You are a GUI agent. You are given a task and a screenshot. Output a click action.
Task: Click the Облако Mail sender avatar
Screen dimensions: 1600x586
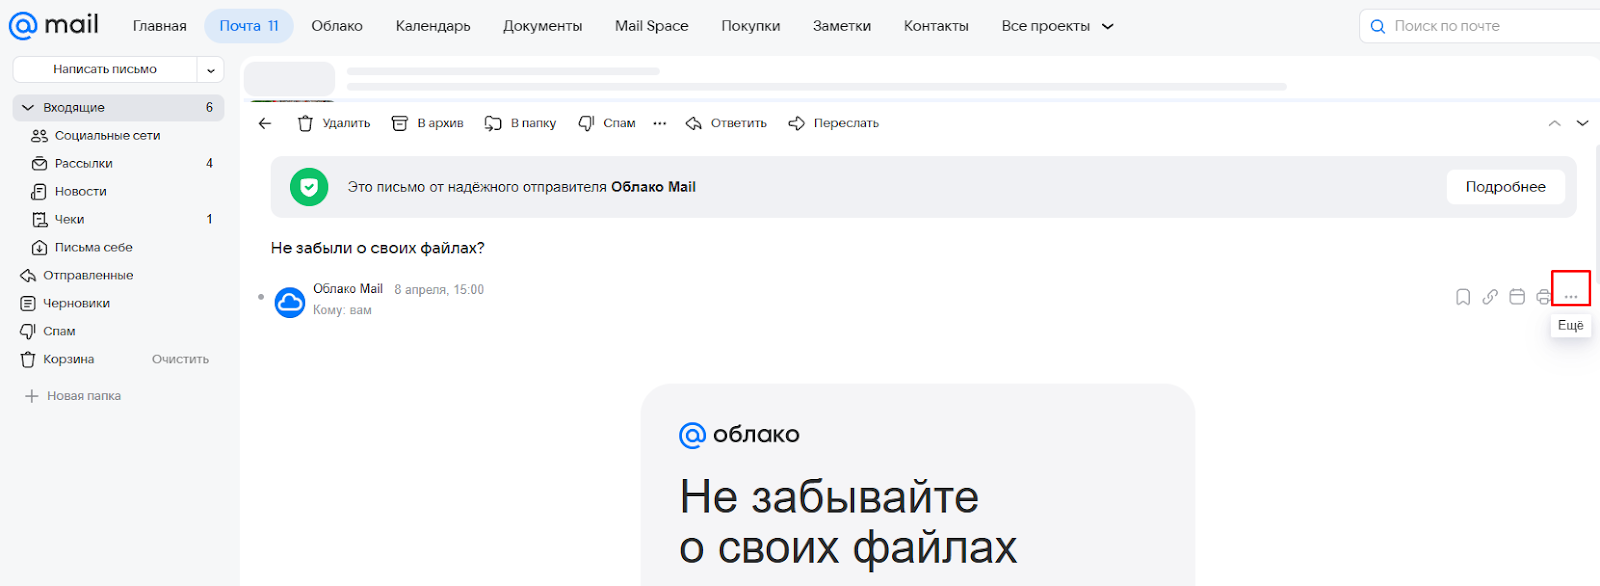click(x=290, y=302)
